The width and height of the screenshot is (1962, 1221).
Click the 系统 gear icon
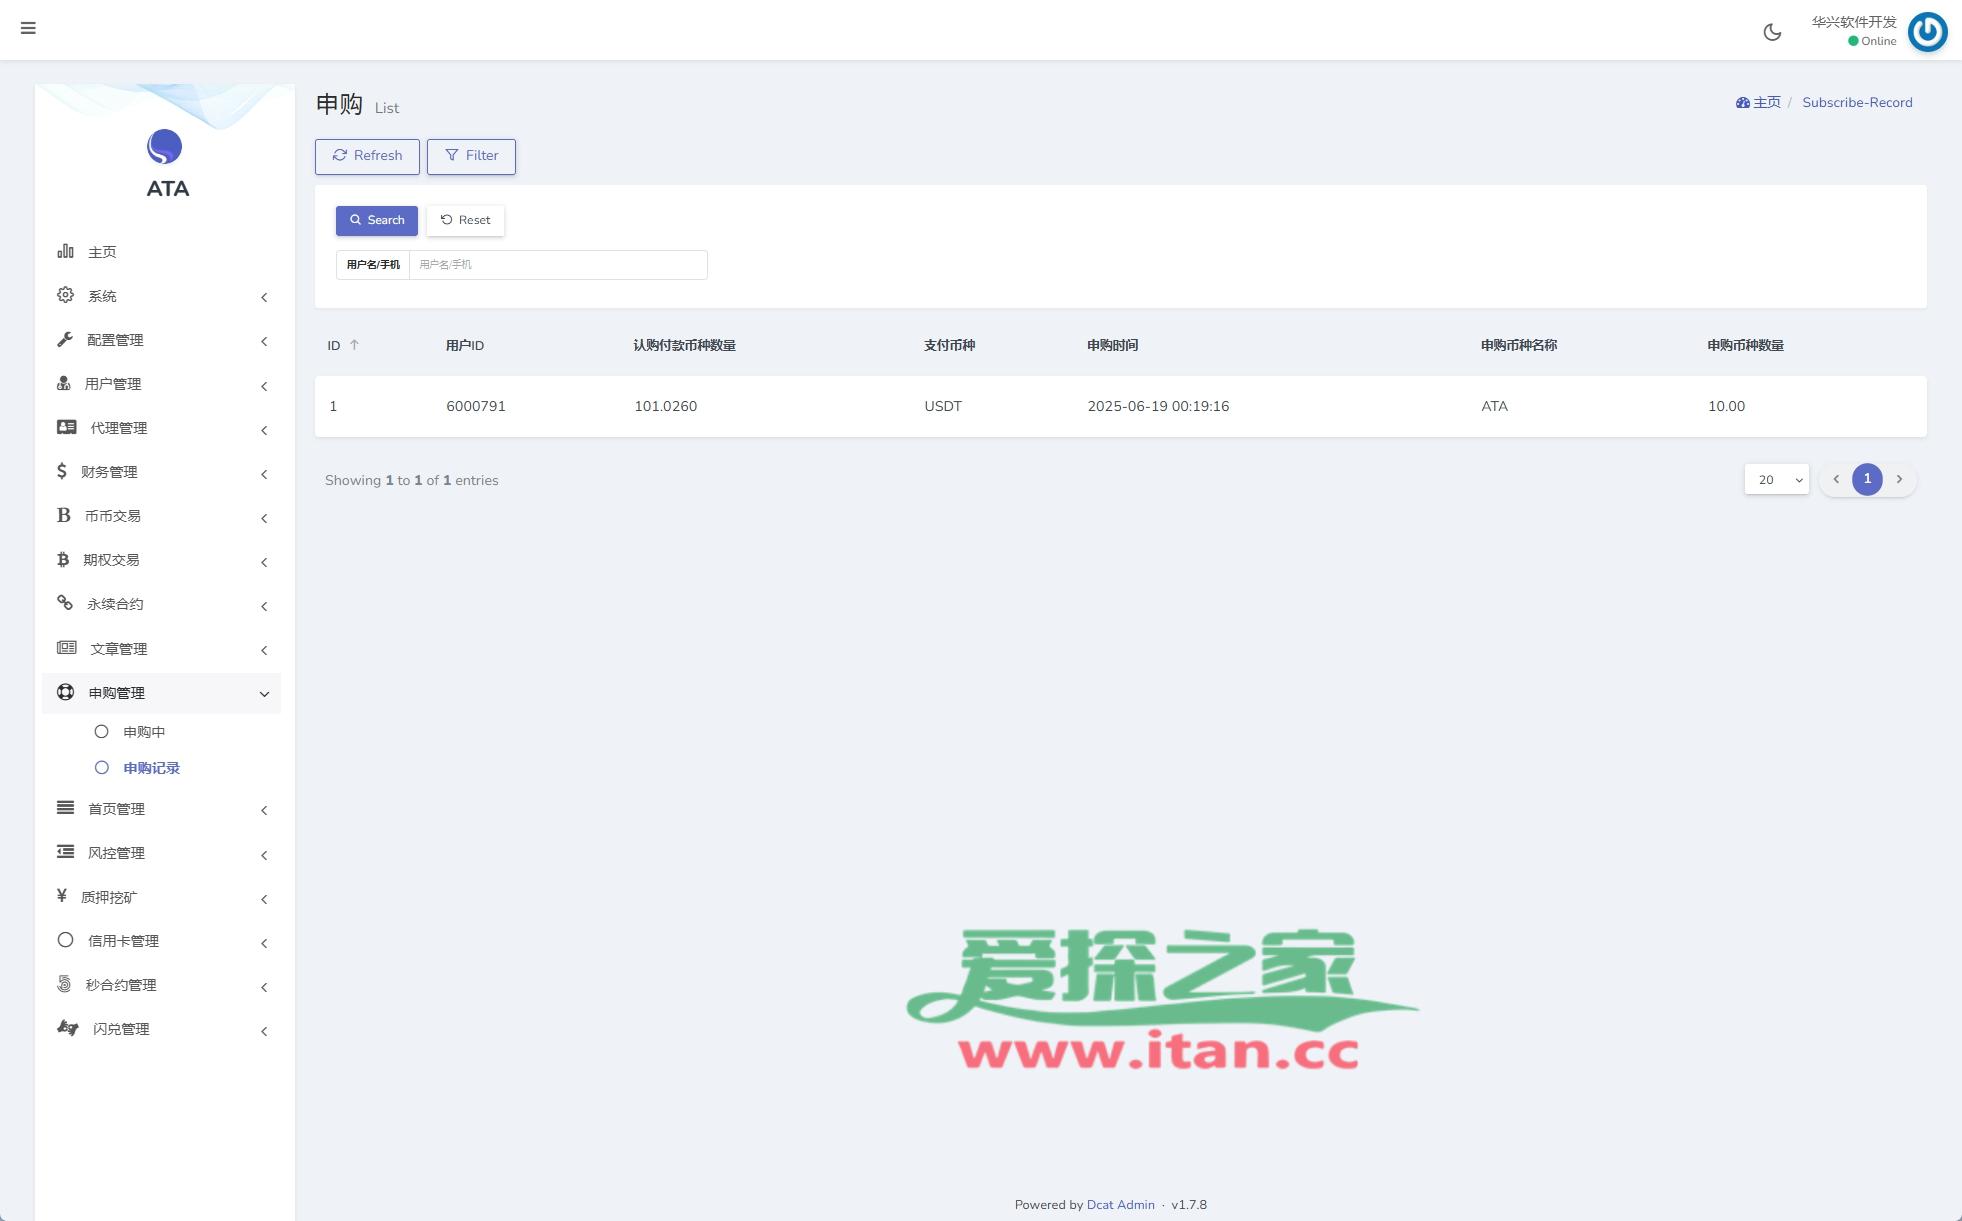pos(65,295)
